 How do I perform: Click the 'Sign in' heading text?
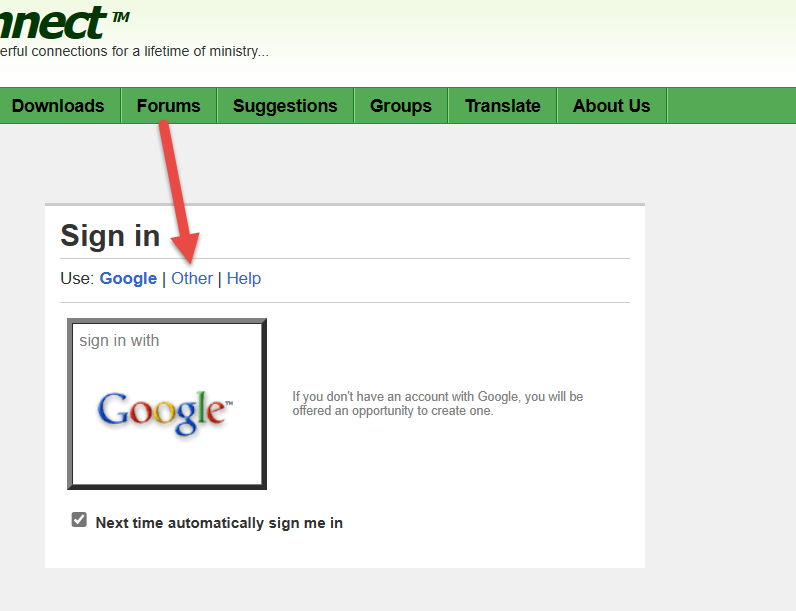[110, 236]
